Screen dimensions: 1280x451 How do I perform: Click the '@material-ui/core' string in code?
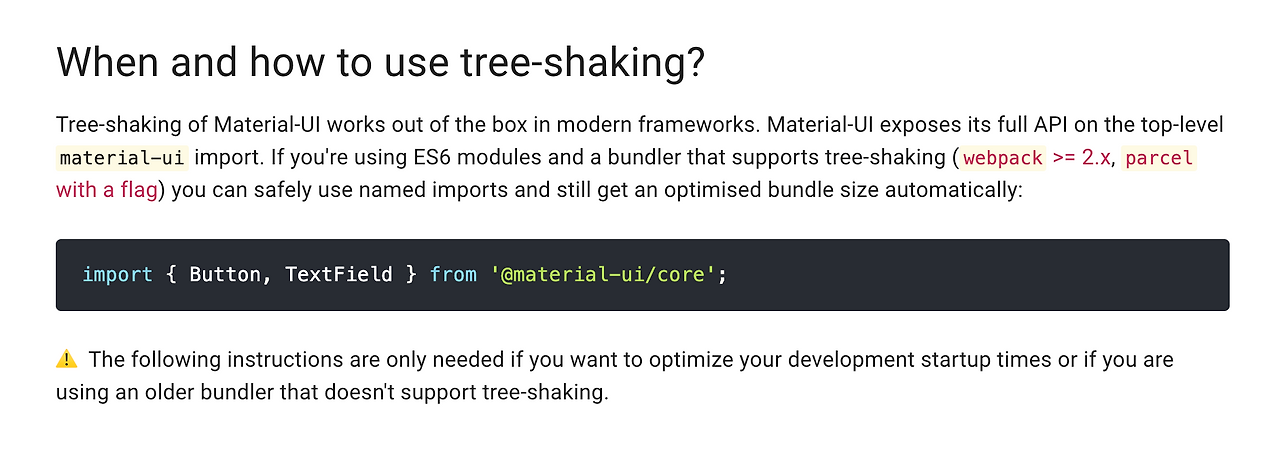[x=602, y=274]
